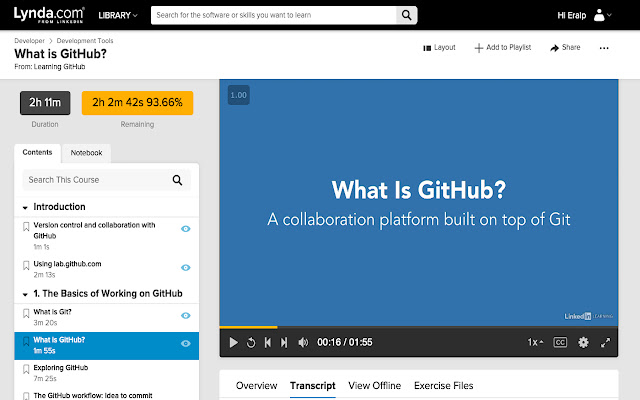Bookmark the What is GitHub? video
Viewport: 640px width, 400px height.
tap(26, 341)
